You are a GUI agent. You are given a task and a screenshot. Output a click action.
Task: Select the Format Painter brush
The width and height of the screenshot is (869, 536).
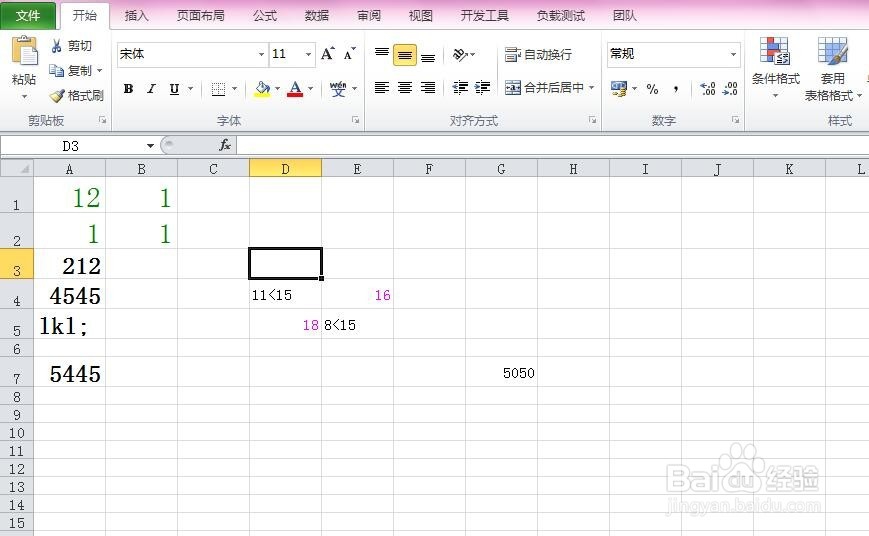click(57, 96)
